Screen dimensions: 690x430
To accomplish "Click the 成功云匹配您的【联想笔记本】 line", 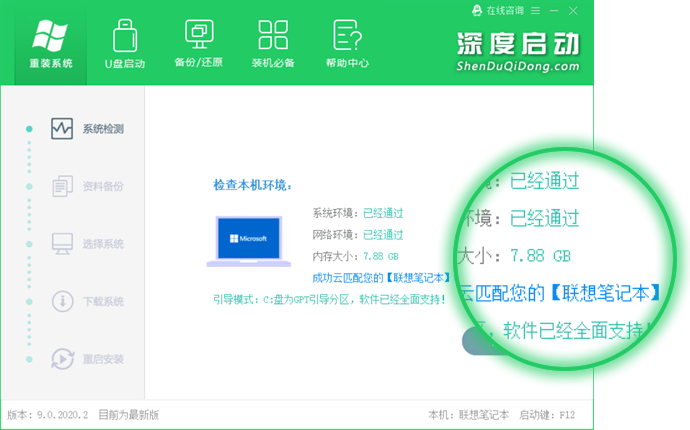I will (381, 278).
